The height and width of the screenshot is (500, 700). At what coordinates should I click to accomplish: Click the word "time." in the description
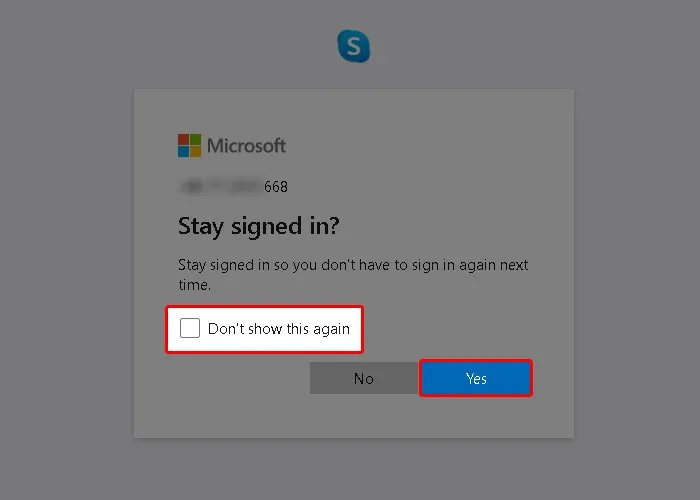point(195,285)
